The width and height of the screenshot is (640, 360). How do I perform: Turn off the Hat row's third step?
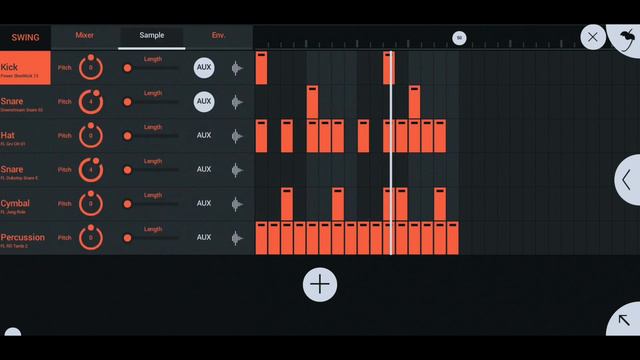tap(287, 136)
